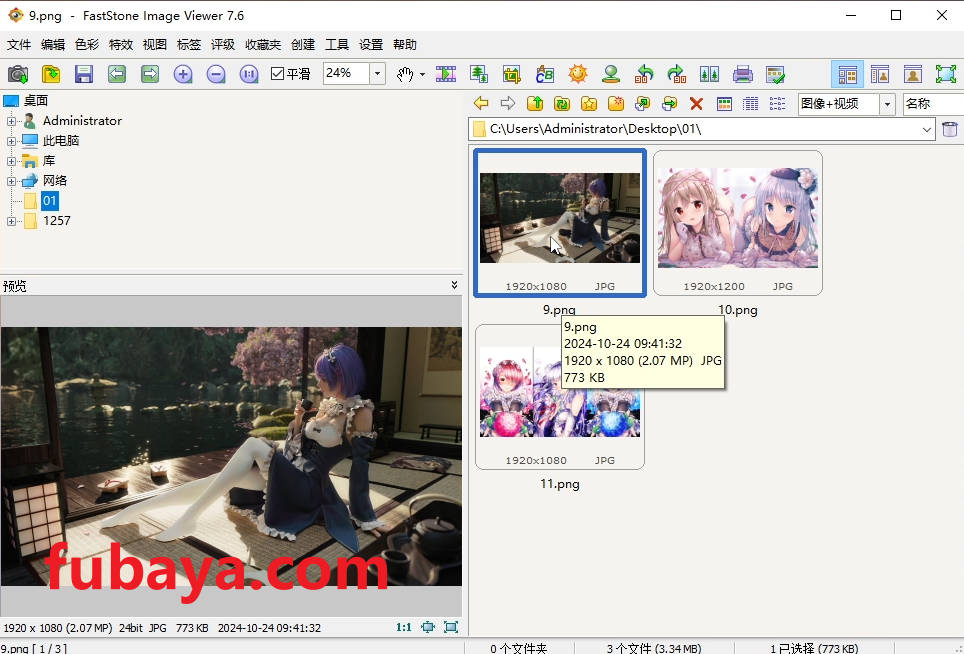Click the red X delete icon
Viewport: 964px width, 654px height.
696,103
